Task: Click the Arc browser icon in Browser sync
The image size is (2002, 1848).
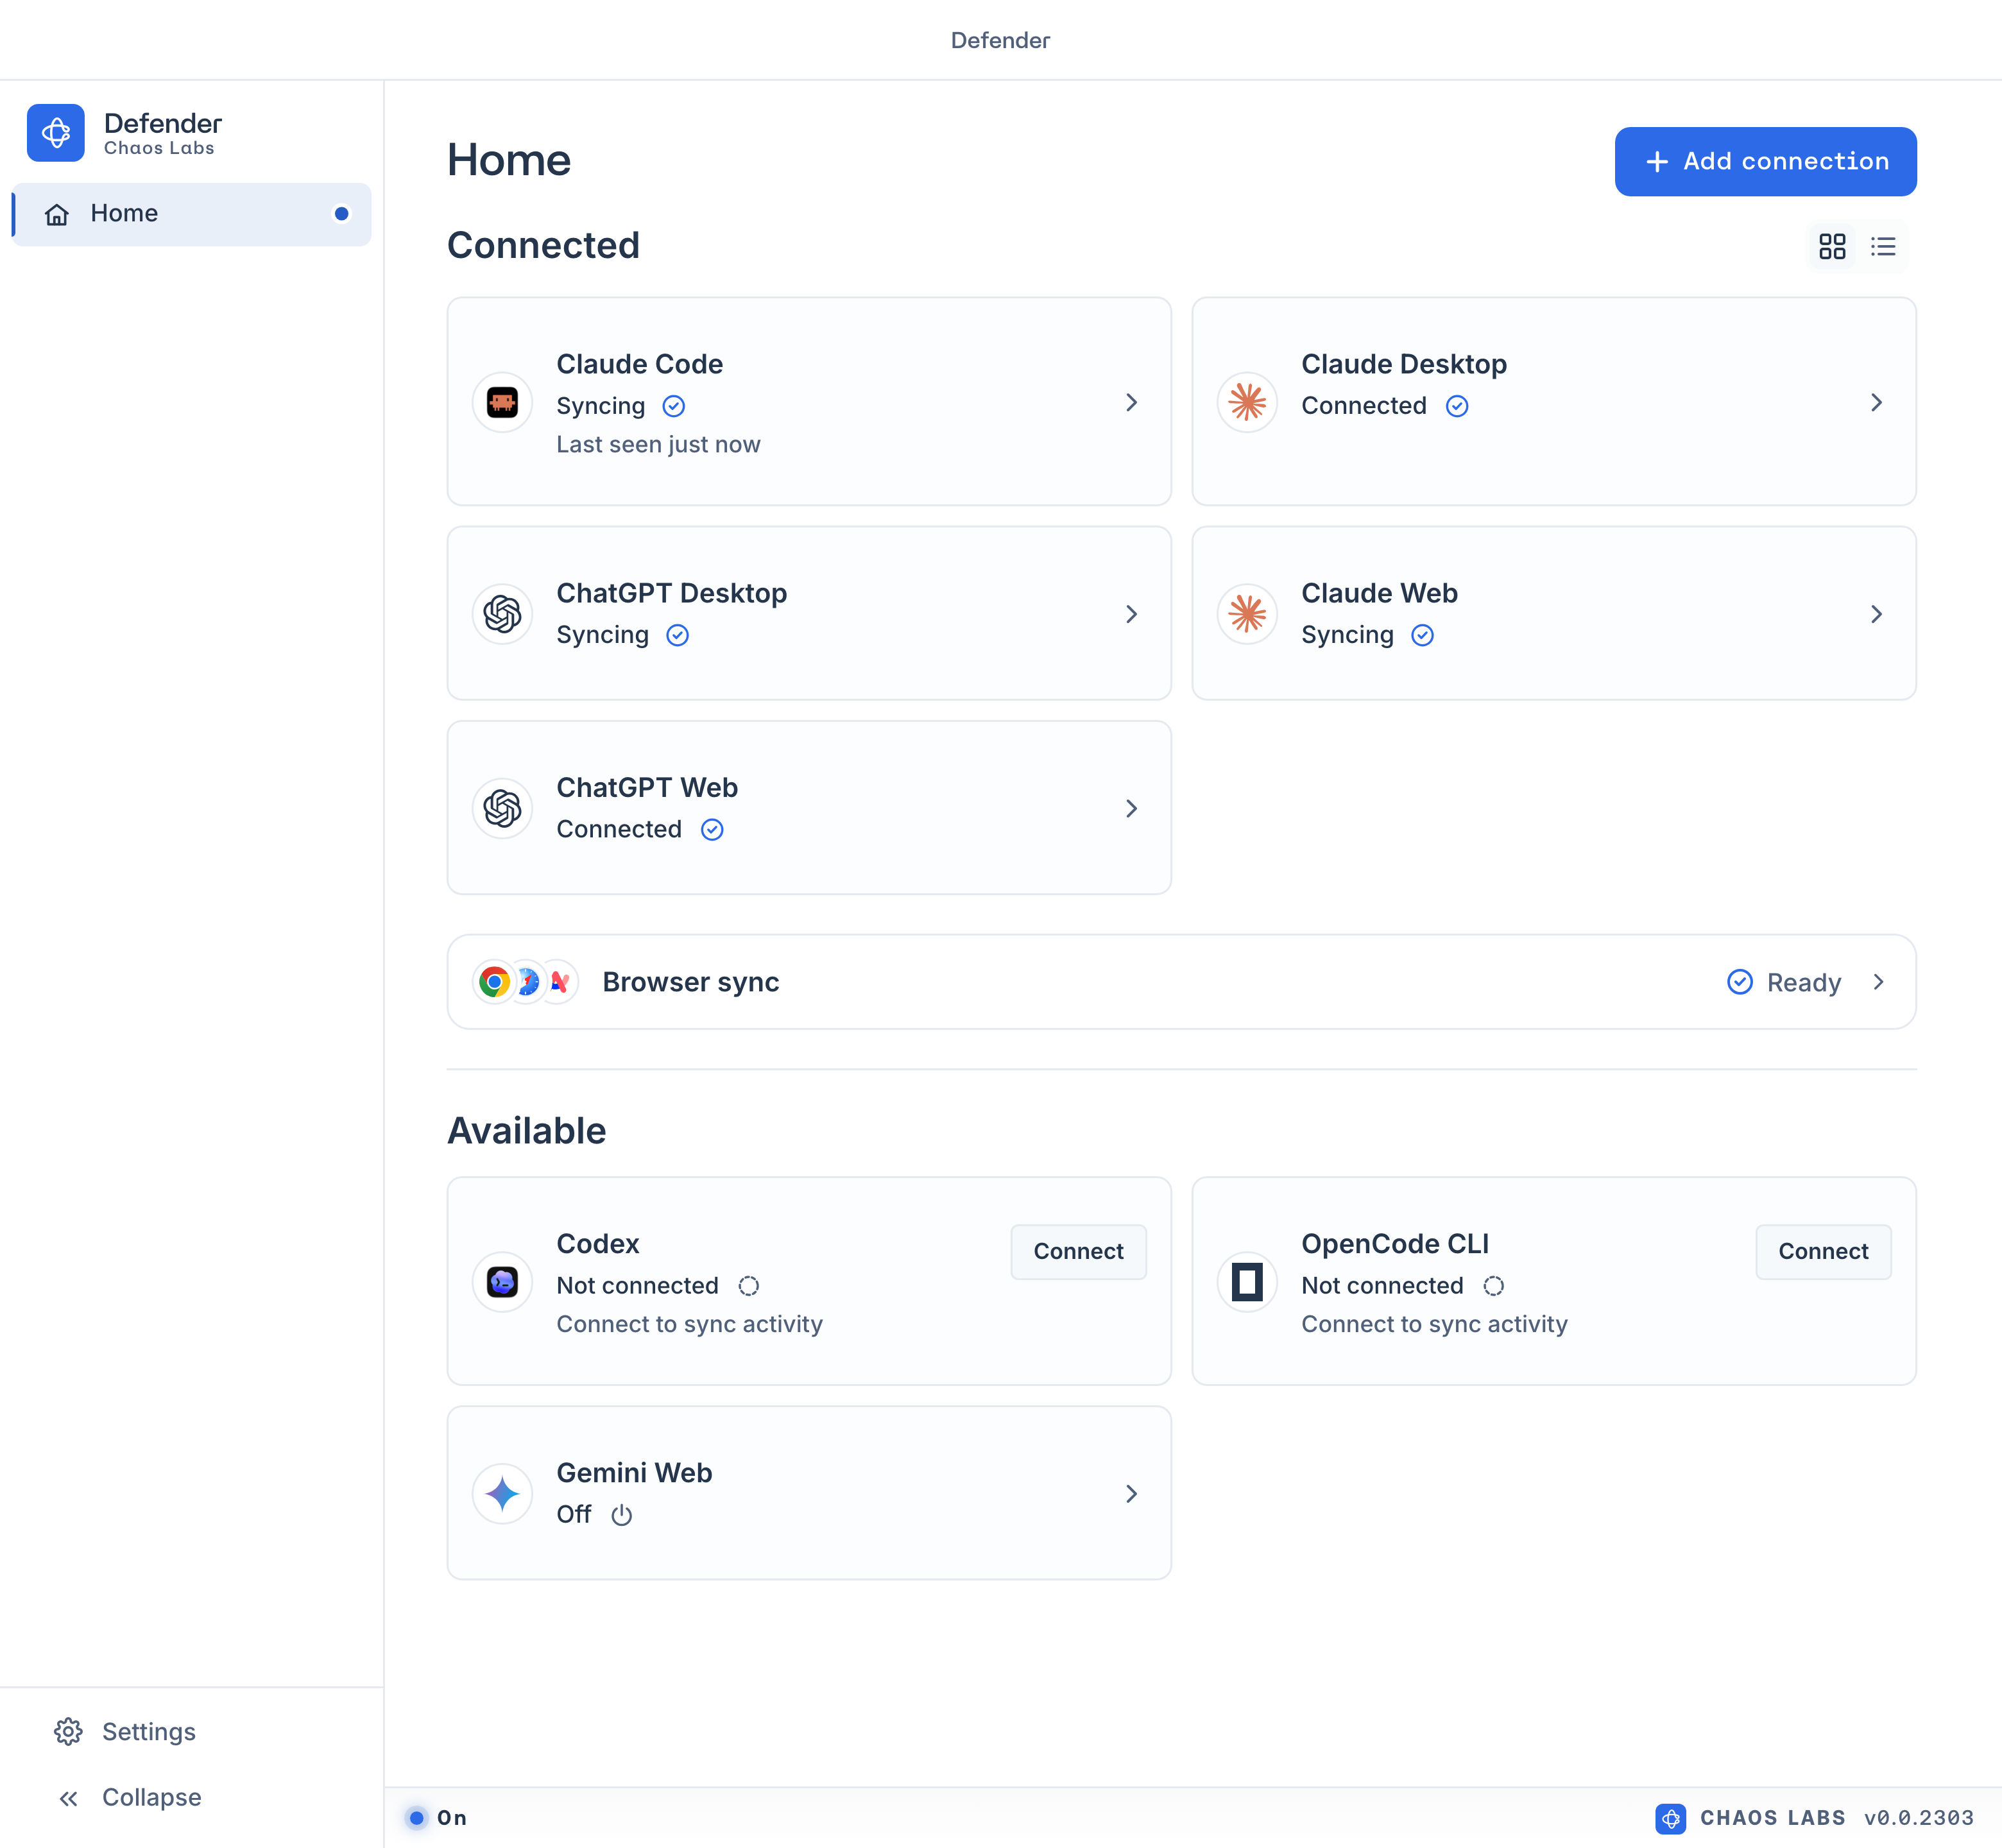Action: [x=560, y=982]
